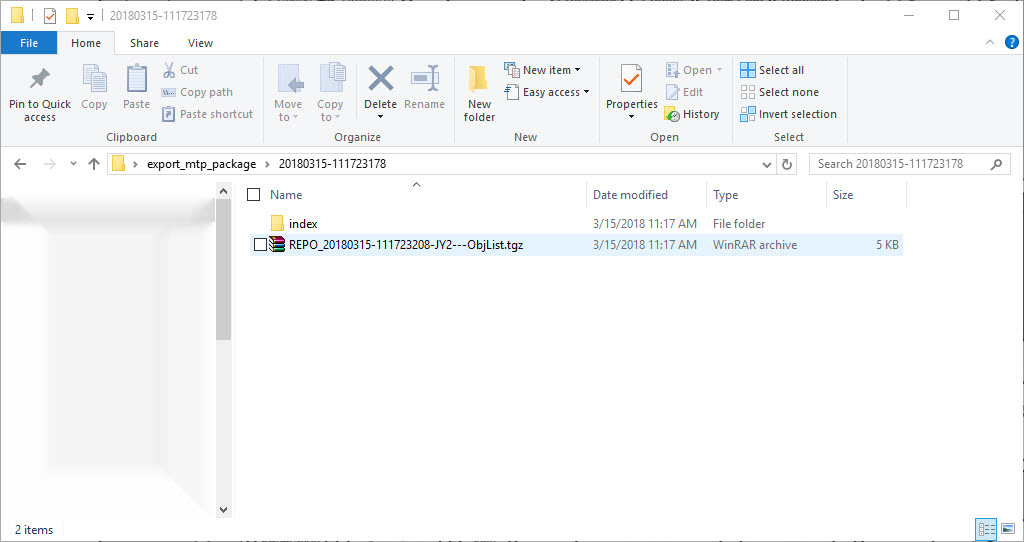
Task: Click the WinRAR archive icon
Action: point(278,245)
